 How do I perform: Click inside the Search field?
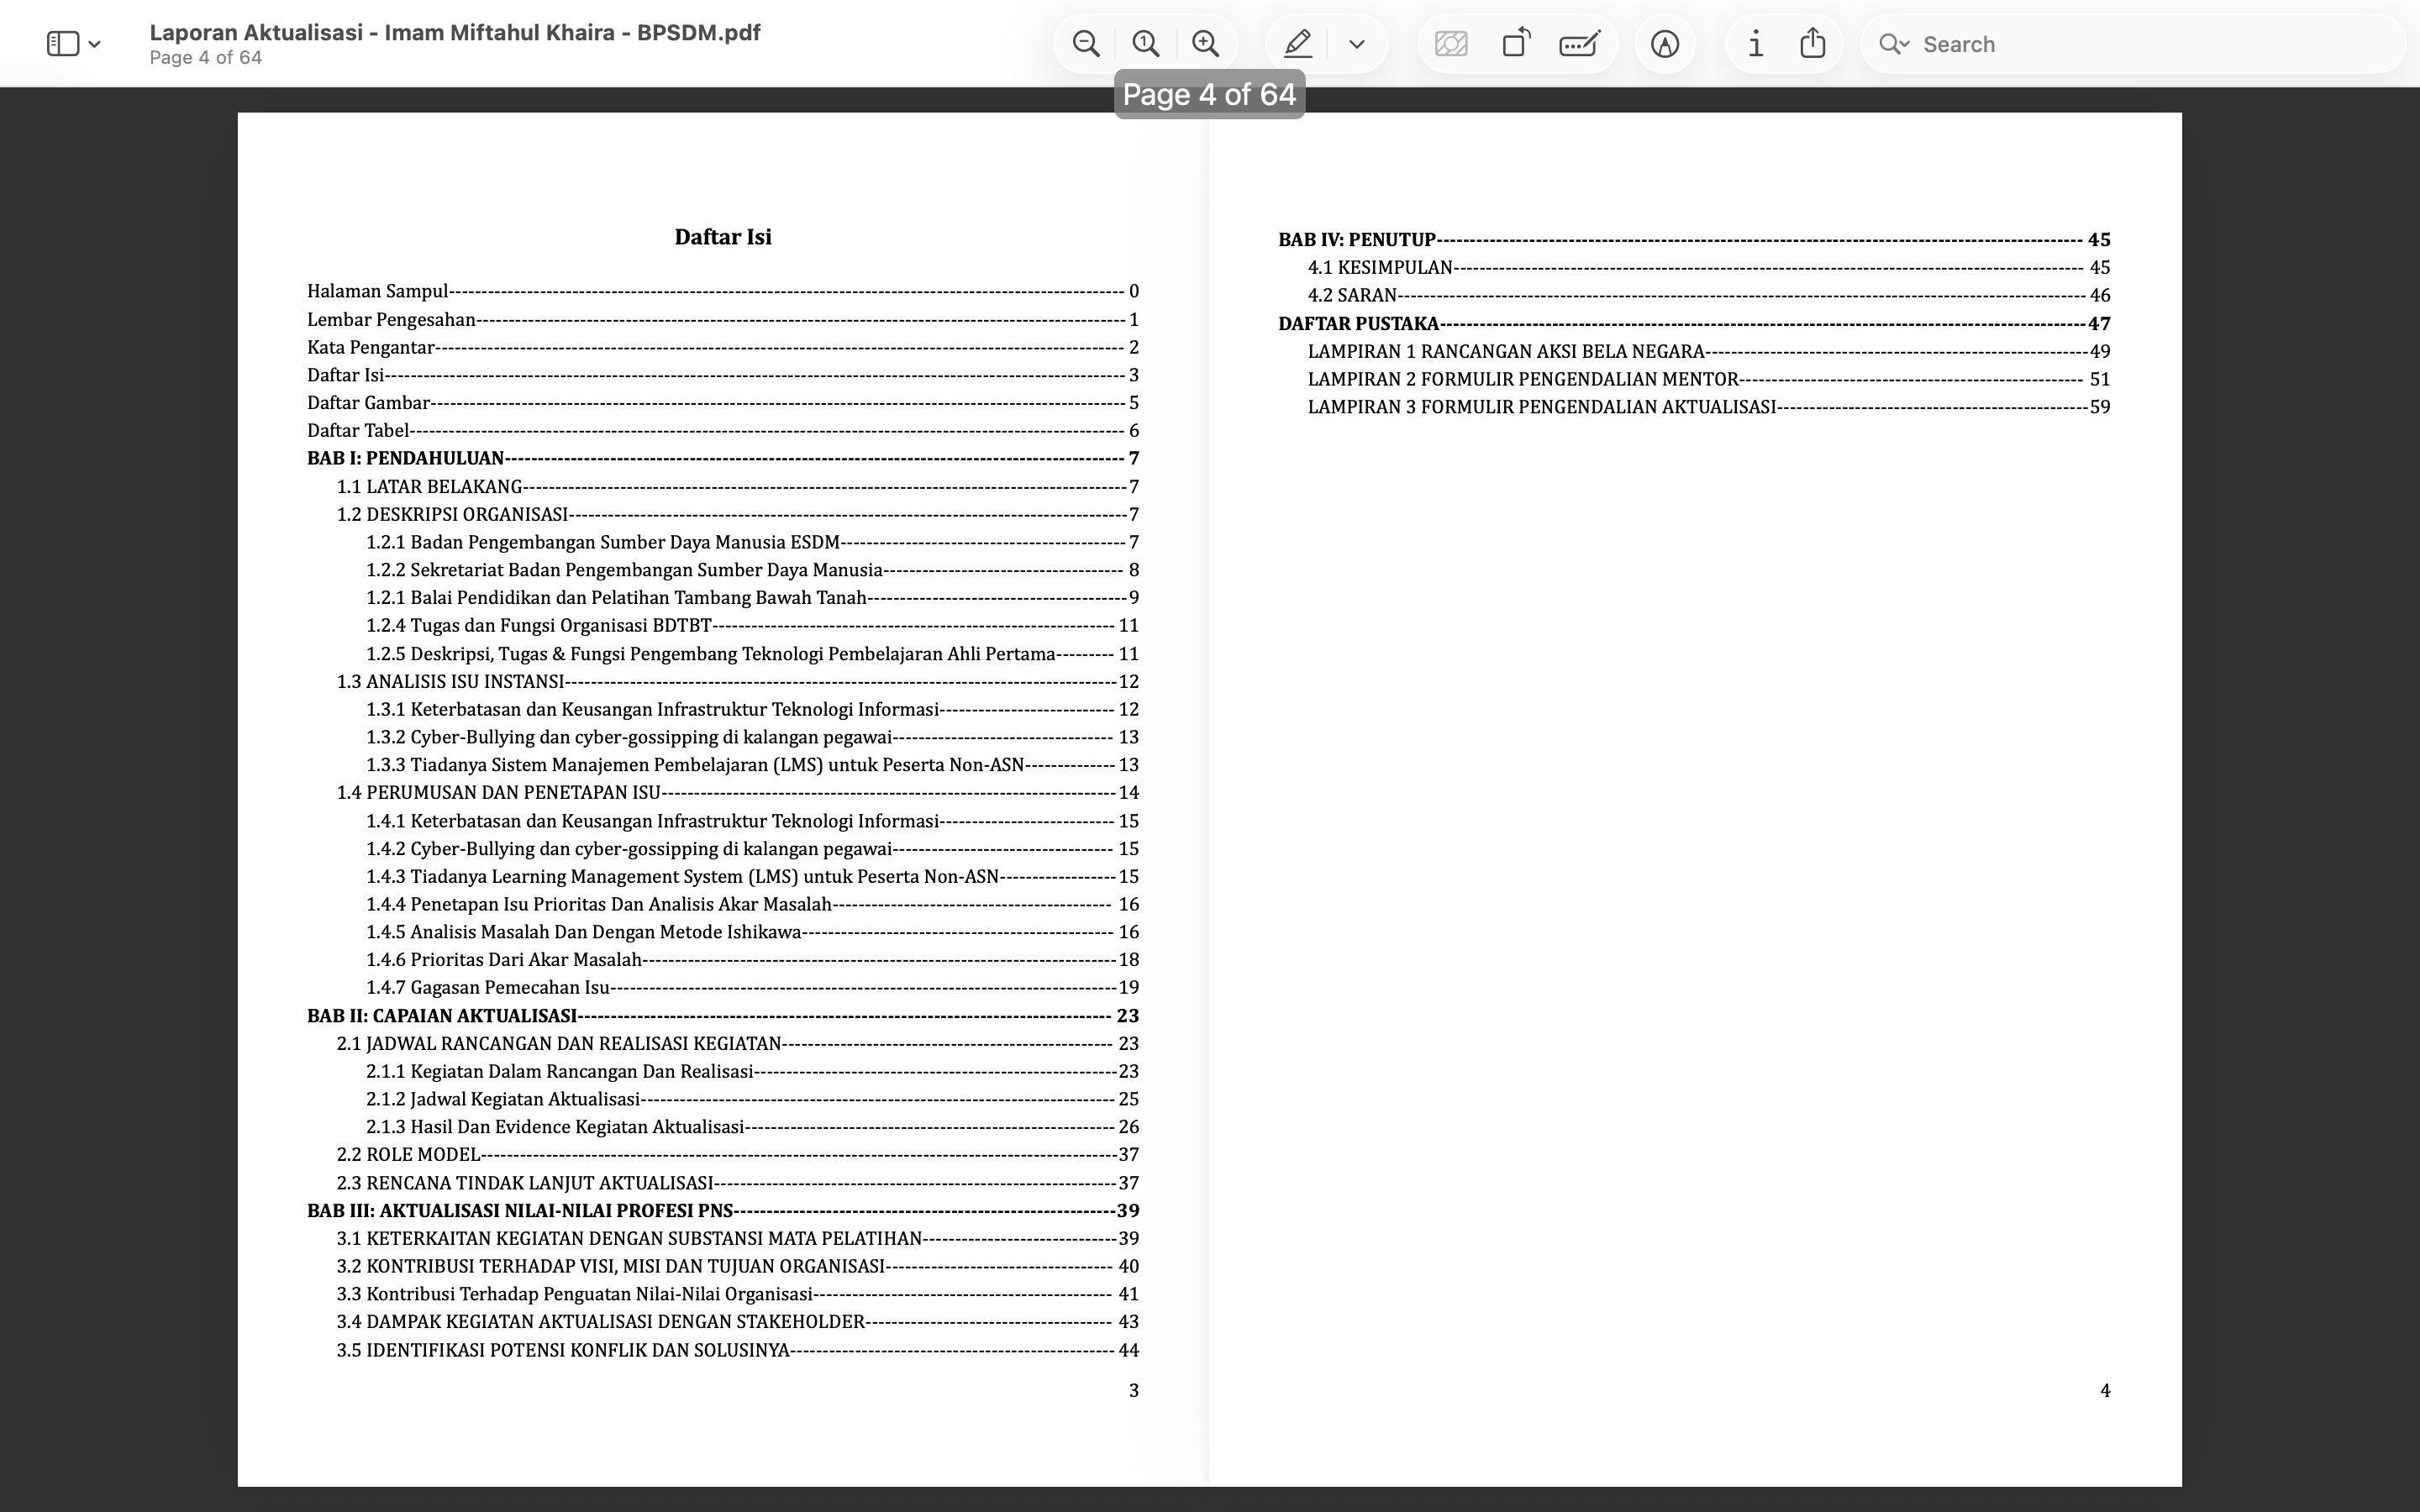pyautogui.click(x=2150, y=44)
